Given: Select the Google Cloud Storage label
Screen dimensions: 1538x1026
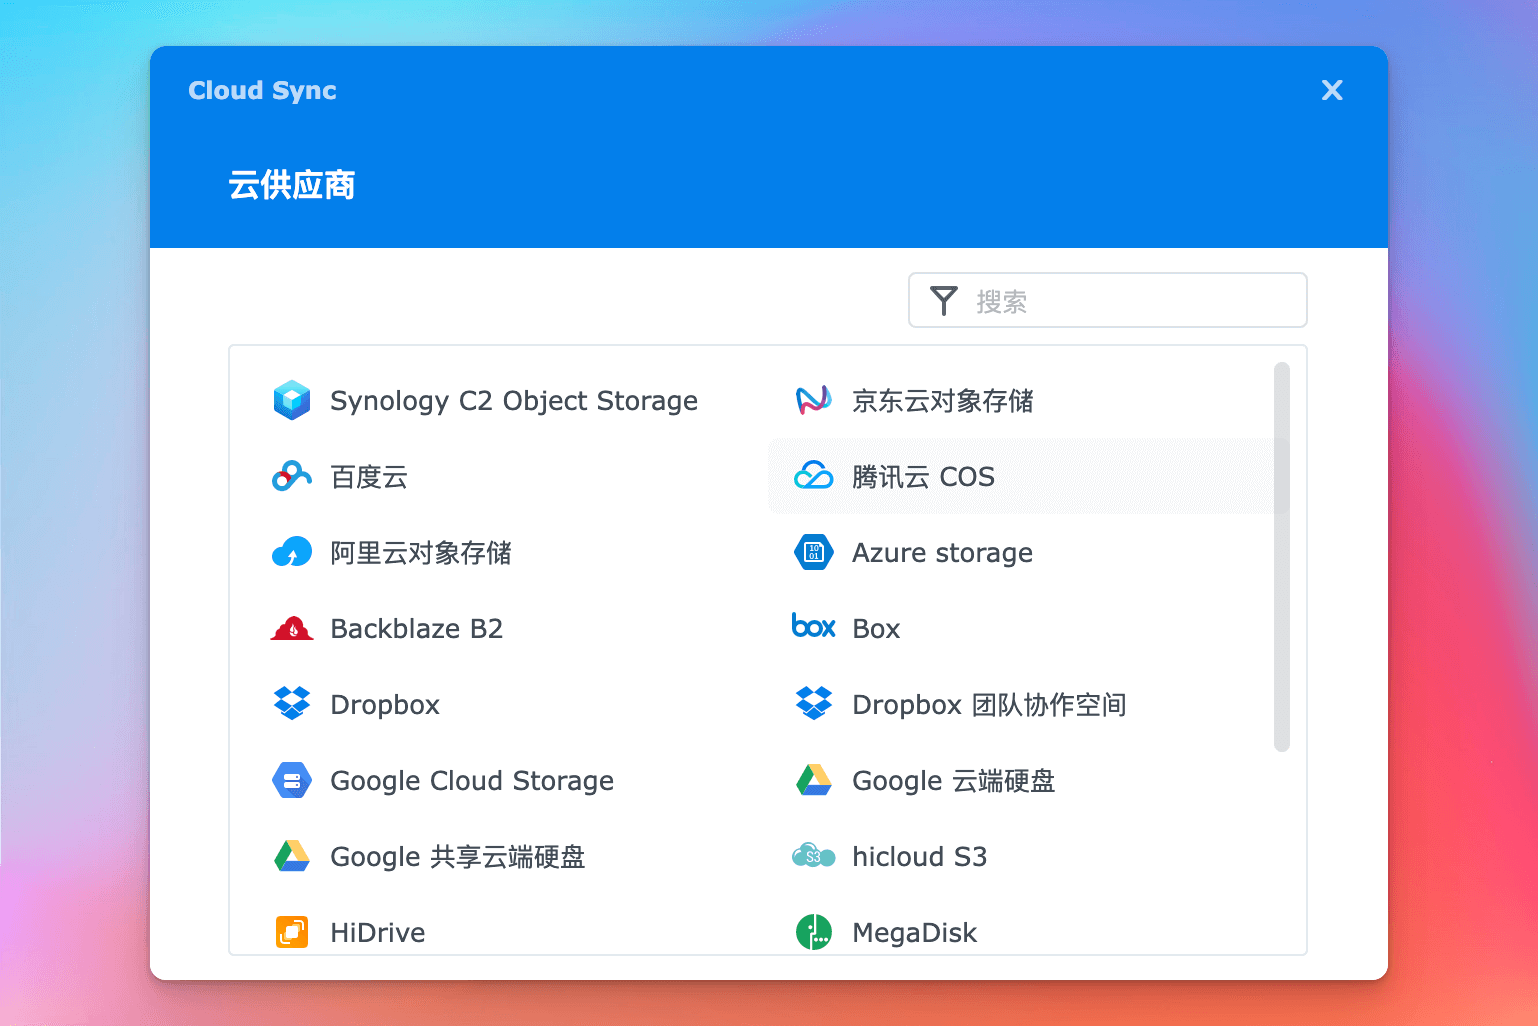Looking at the screenshot, I should [x=472, y=781].
